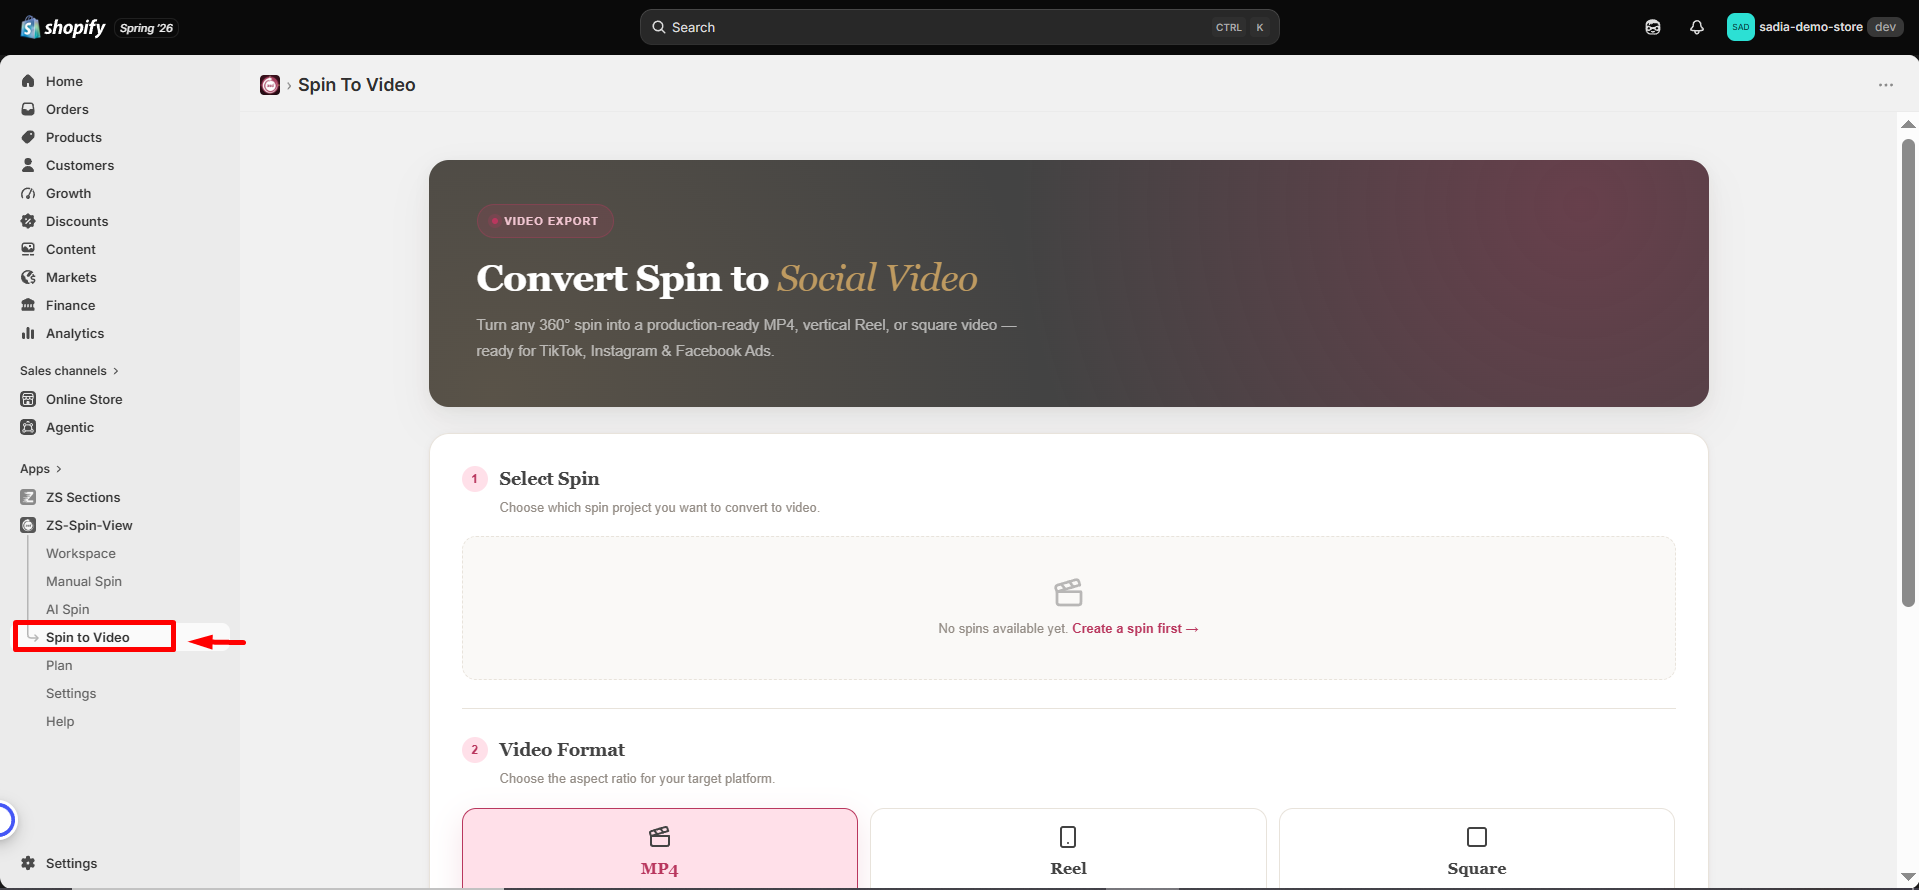This screenshot has width=1919, height=890.
Task: Open the Spin to Video page
Action: pos(88,637)
